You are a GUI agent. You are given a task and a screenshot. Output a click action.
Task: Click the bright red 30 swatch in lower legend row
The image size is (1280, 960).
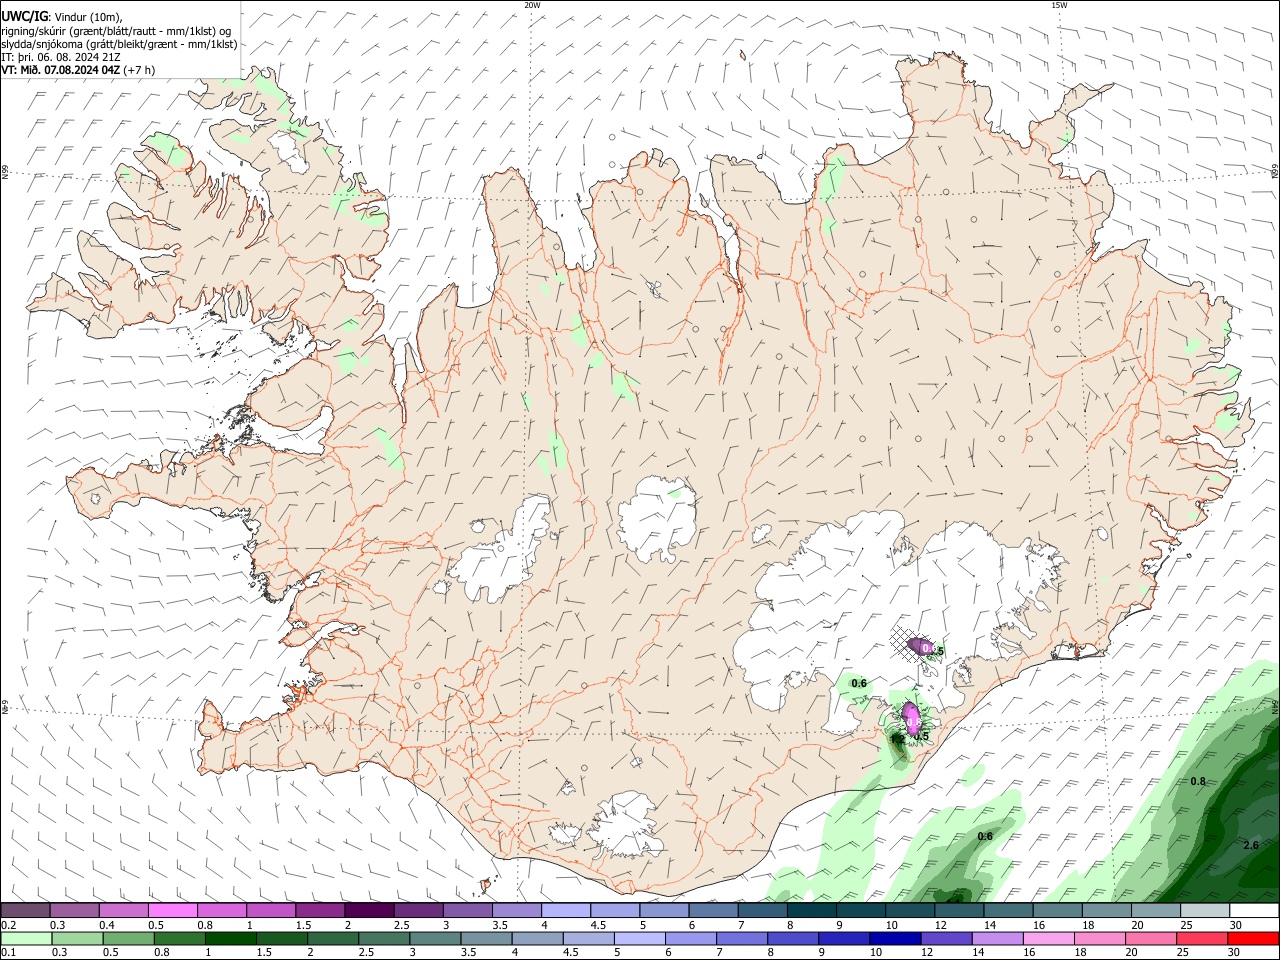coord(1254,938)
